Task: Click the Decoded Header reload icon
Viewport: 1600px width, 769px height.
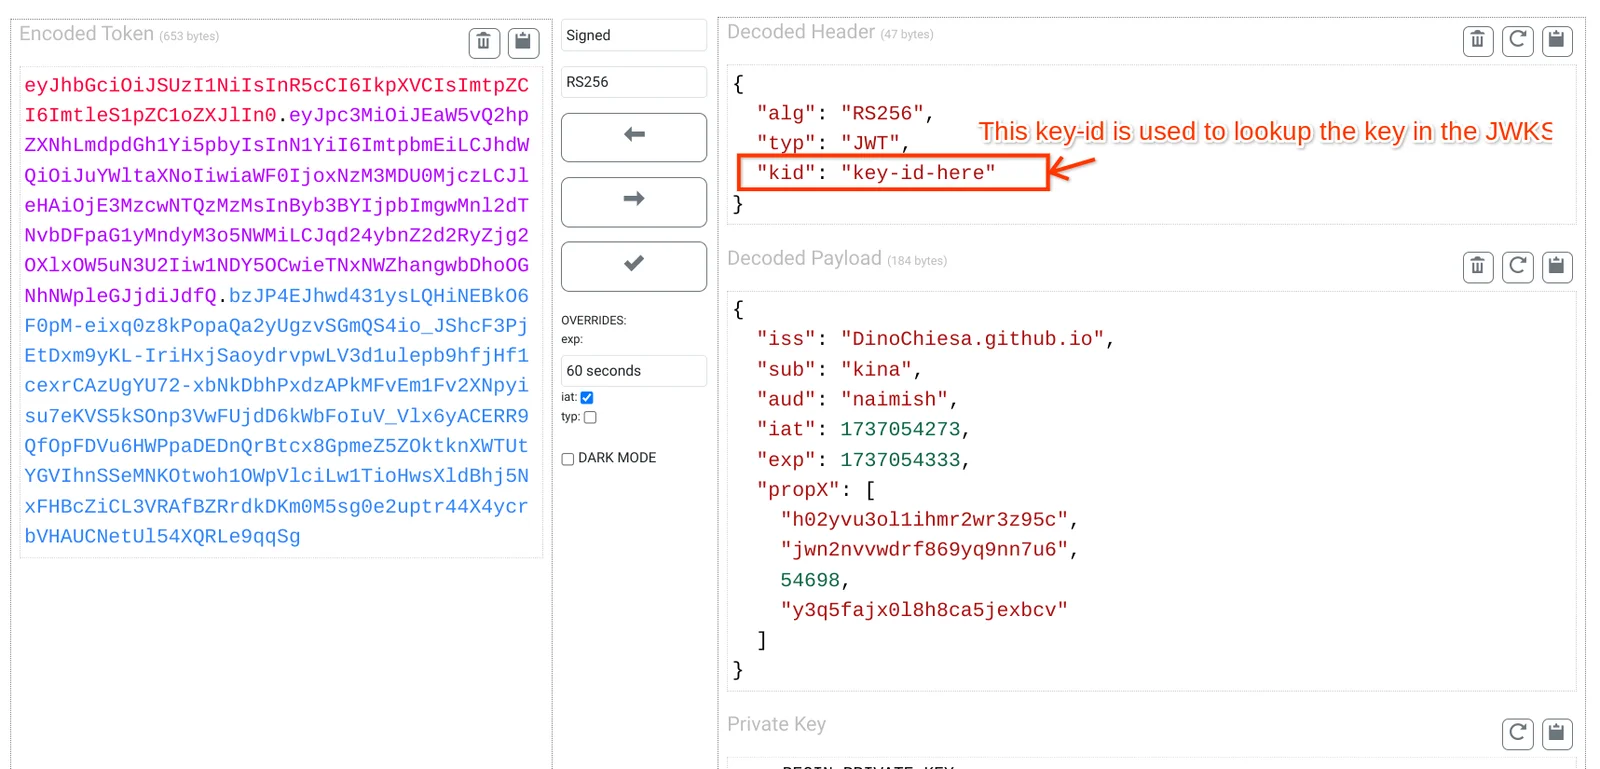Action: click(1518, 40)
